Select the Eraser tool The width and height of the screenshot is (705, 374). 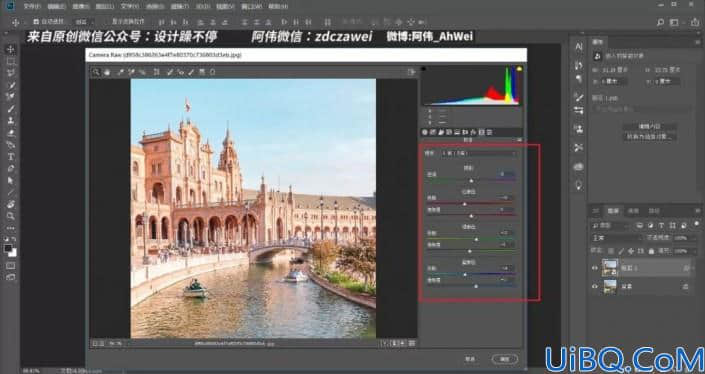tap(11, 133)
